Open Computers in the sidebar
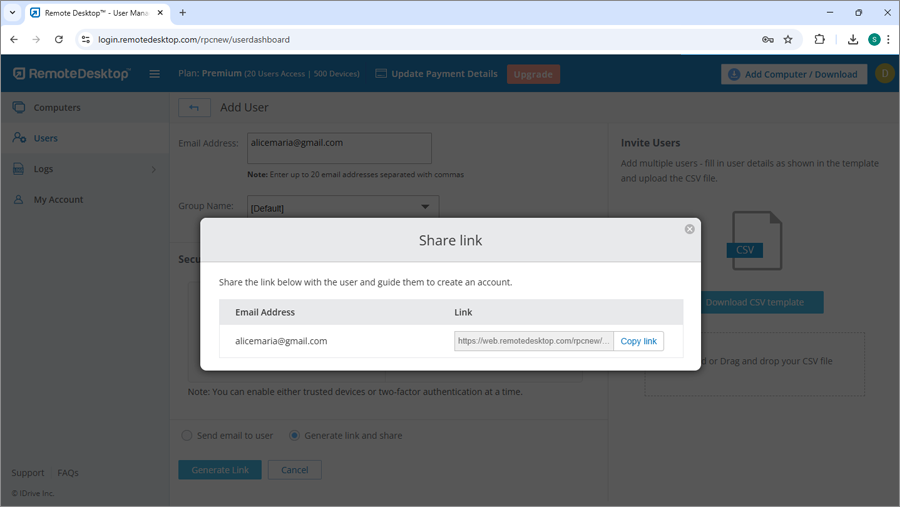Screen dimensions: 900x507 (57, 107)
